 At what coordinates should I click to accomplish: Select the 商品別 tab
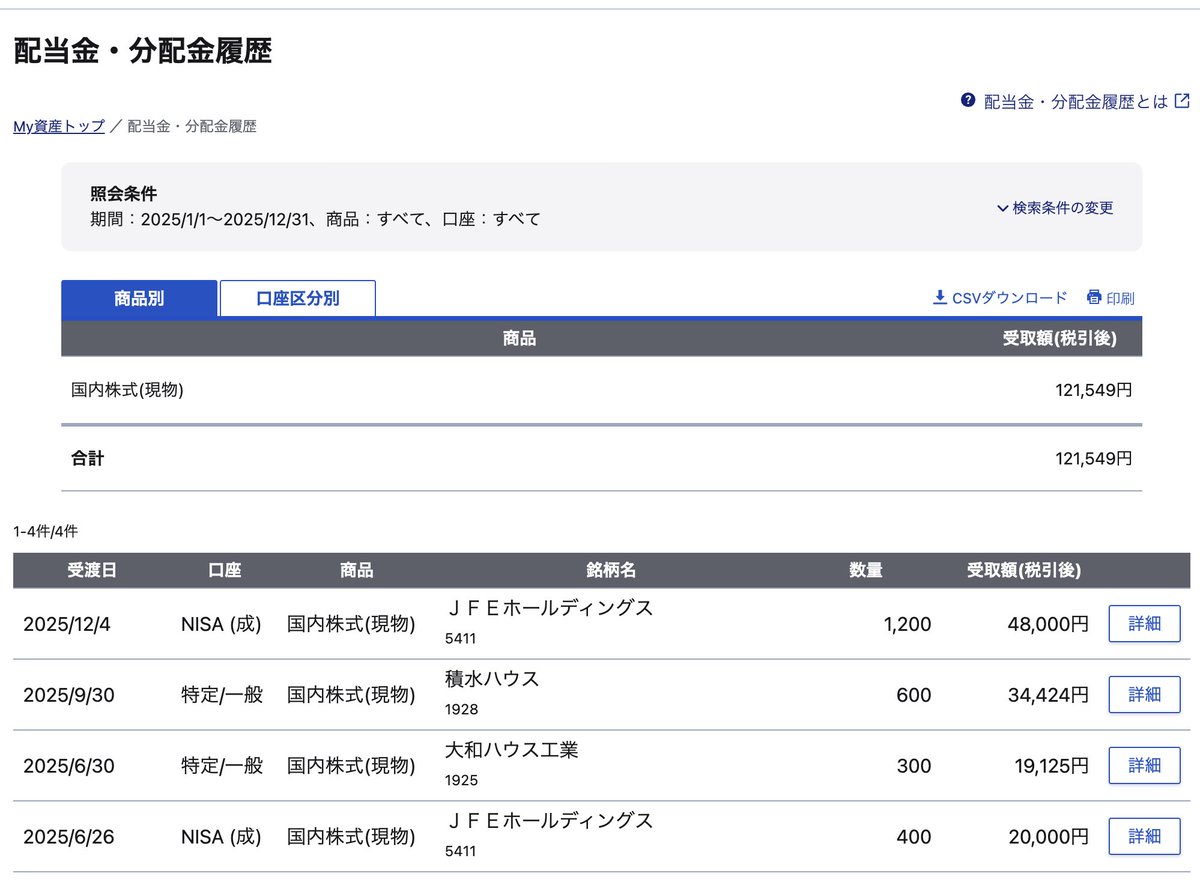pos(138,298)
